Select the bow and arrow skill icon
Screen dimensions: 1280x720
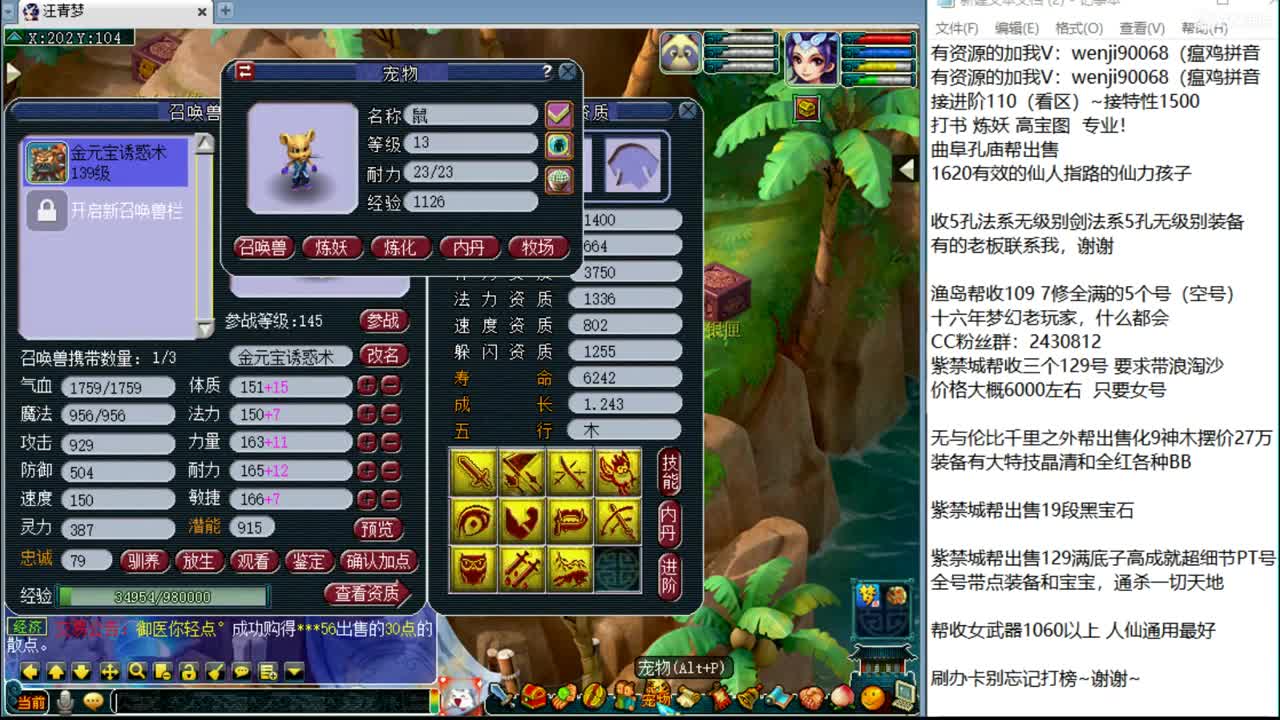click(618, 520)
